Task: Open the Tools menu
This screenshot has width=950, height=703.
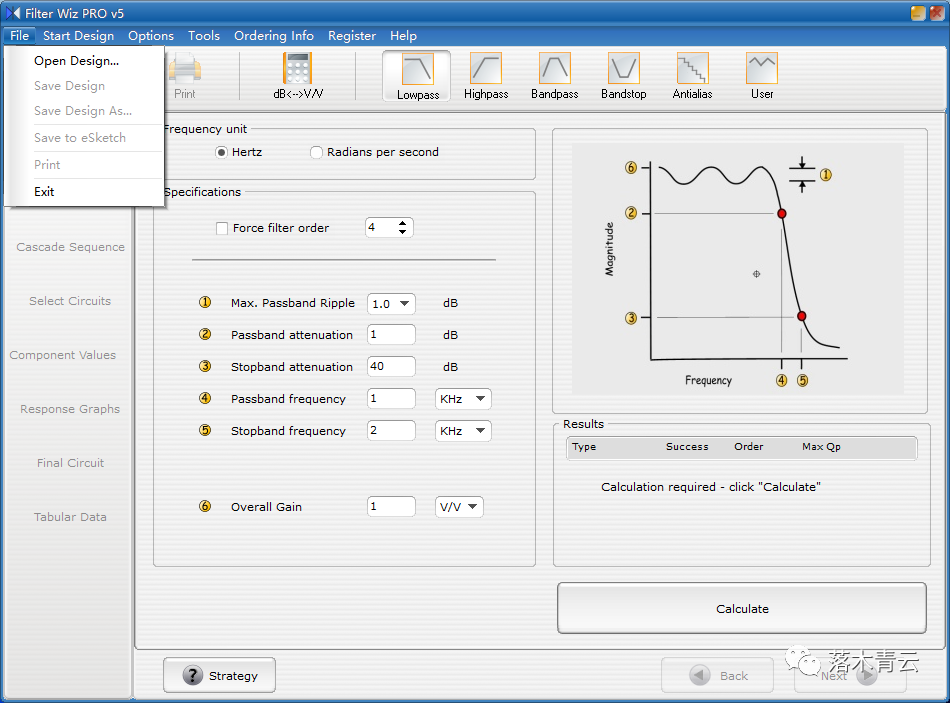Action: pos(204,36)
